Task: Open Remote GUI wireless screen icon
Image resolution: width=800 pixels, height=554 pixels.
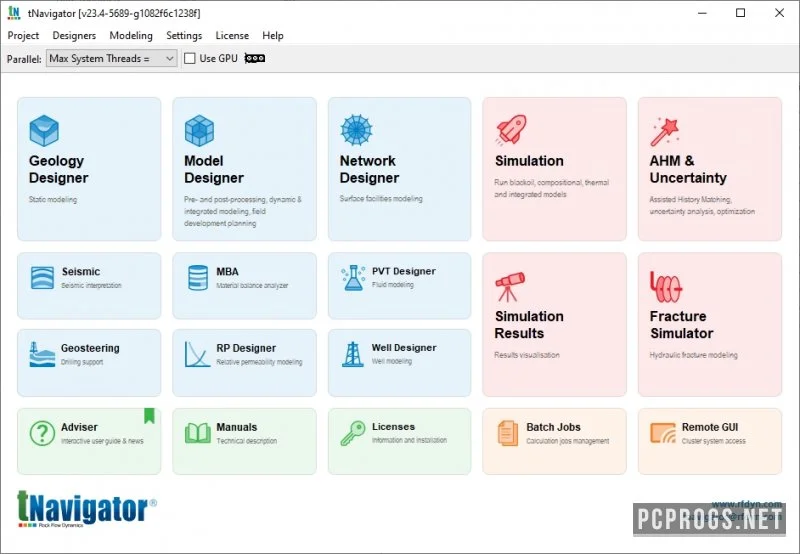Action: click(x=663, y=433)
